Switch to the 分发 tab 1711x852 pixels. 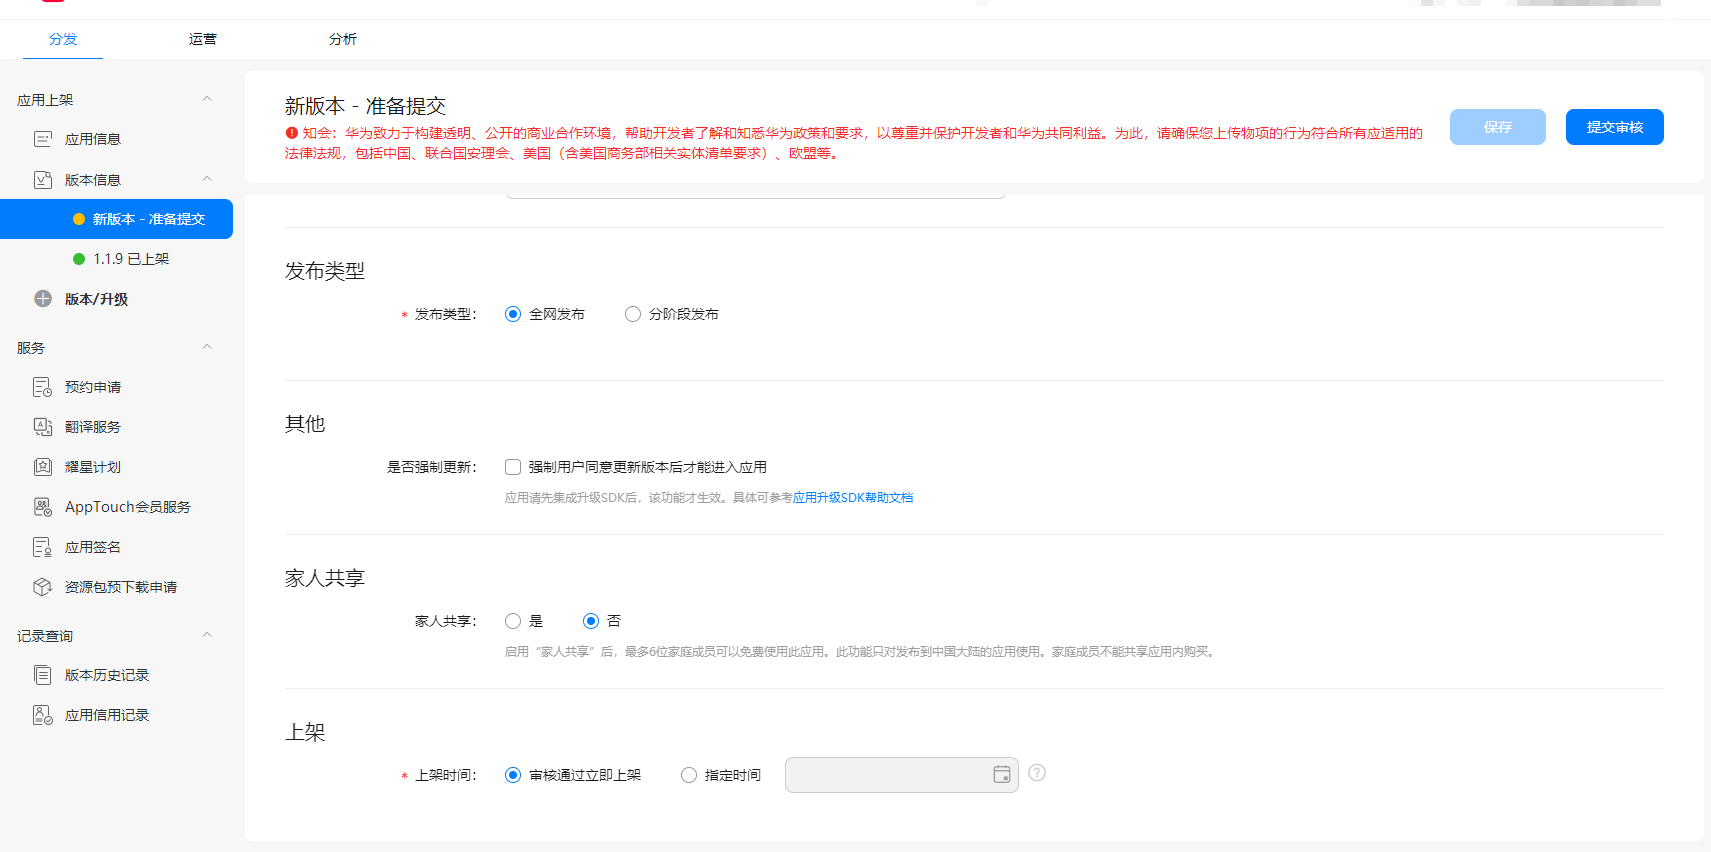pyautogui.click(x=63, y=39)
